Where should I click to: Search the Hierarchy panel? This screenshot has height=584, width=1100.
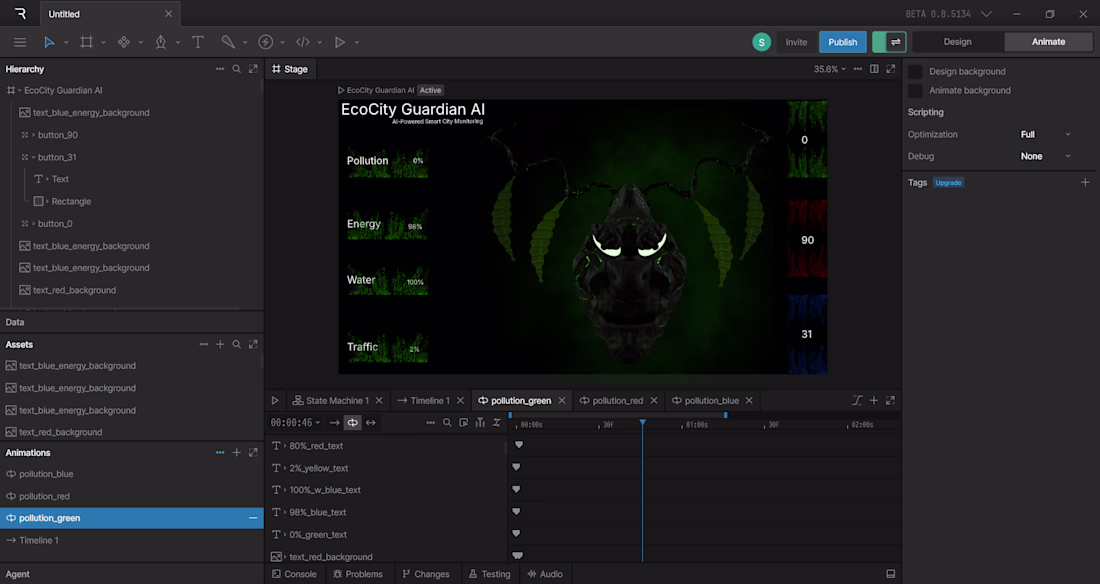236,69
